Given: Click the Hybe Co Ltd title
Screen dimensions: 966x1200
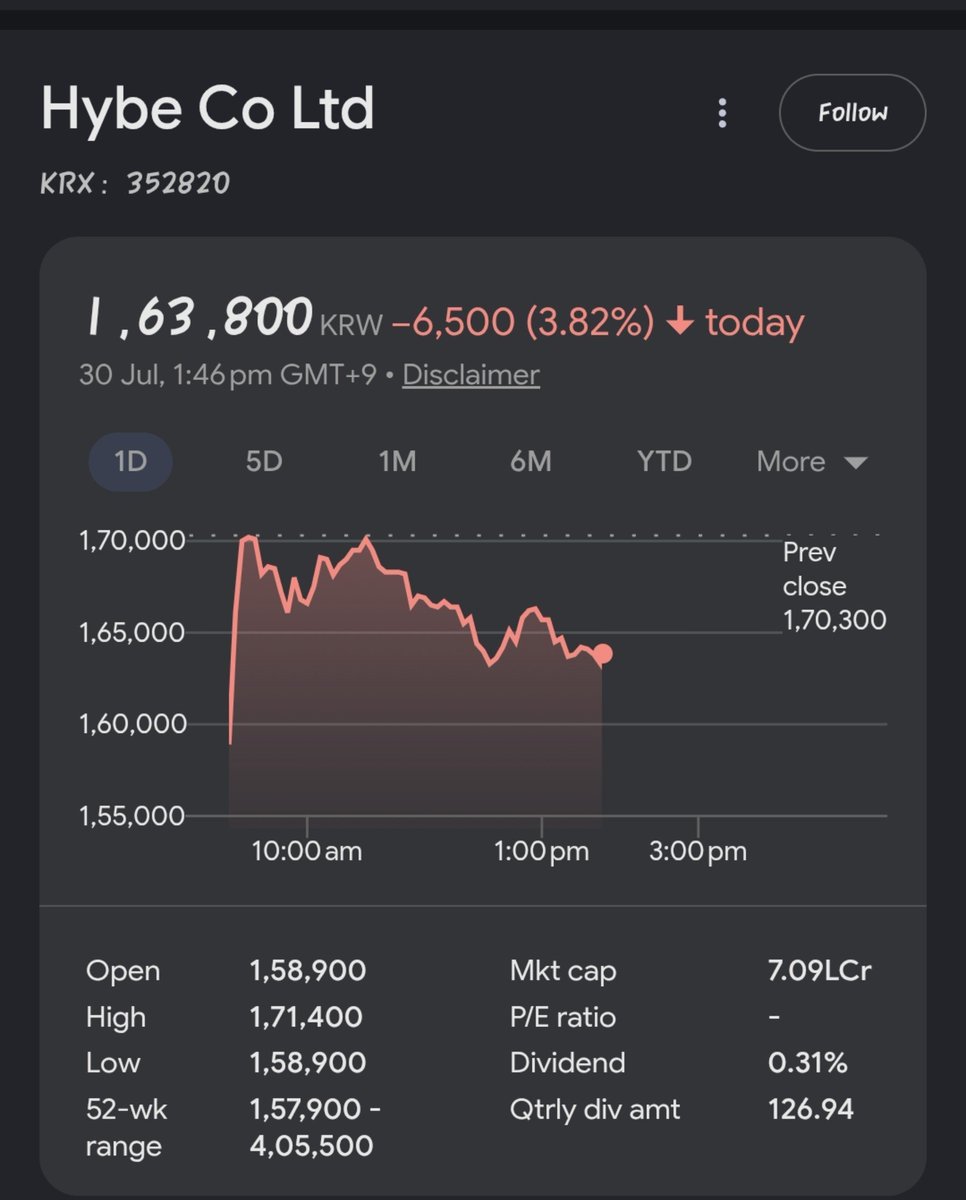Looking at the screenshot, I should 208,109.
